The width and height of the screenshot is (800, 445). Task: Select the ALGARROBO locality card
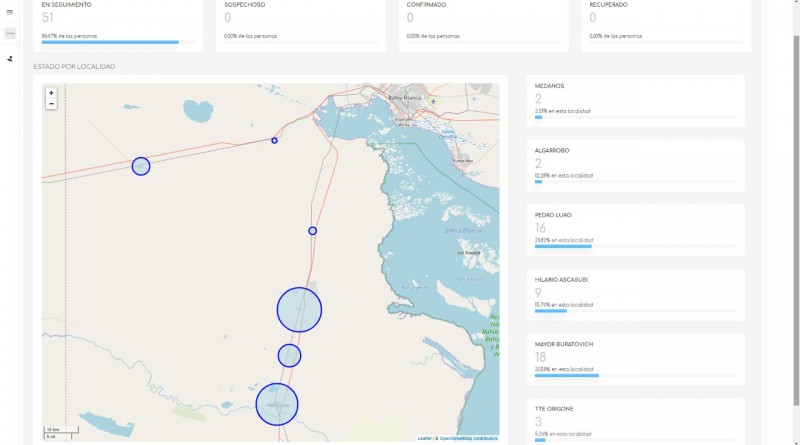pos(635,165)
